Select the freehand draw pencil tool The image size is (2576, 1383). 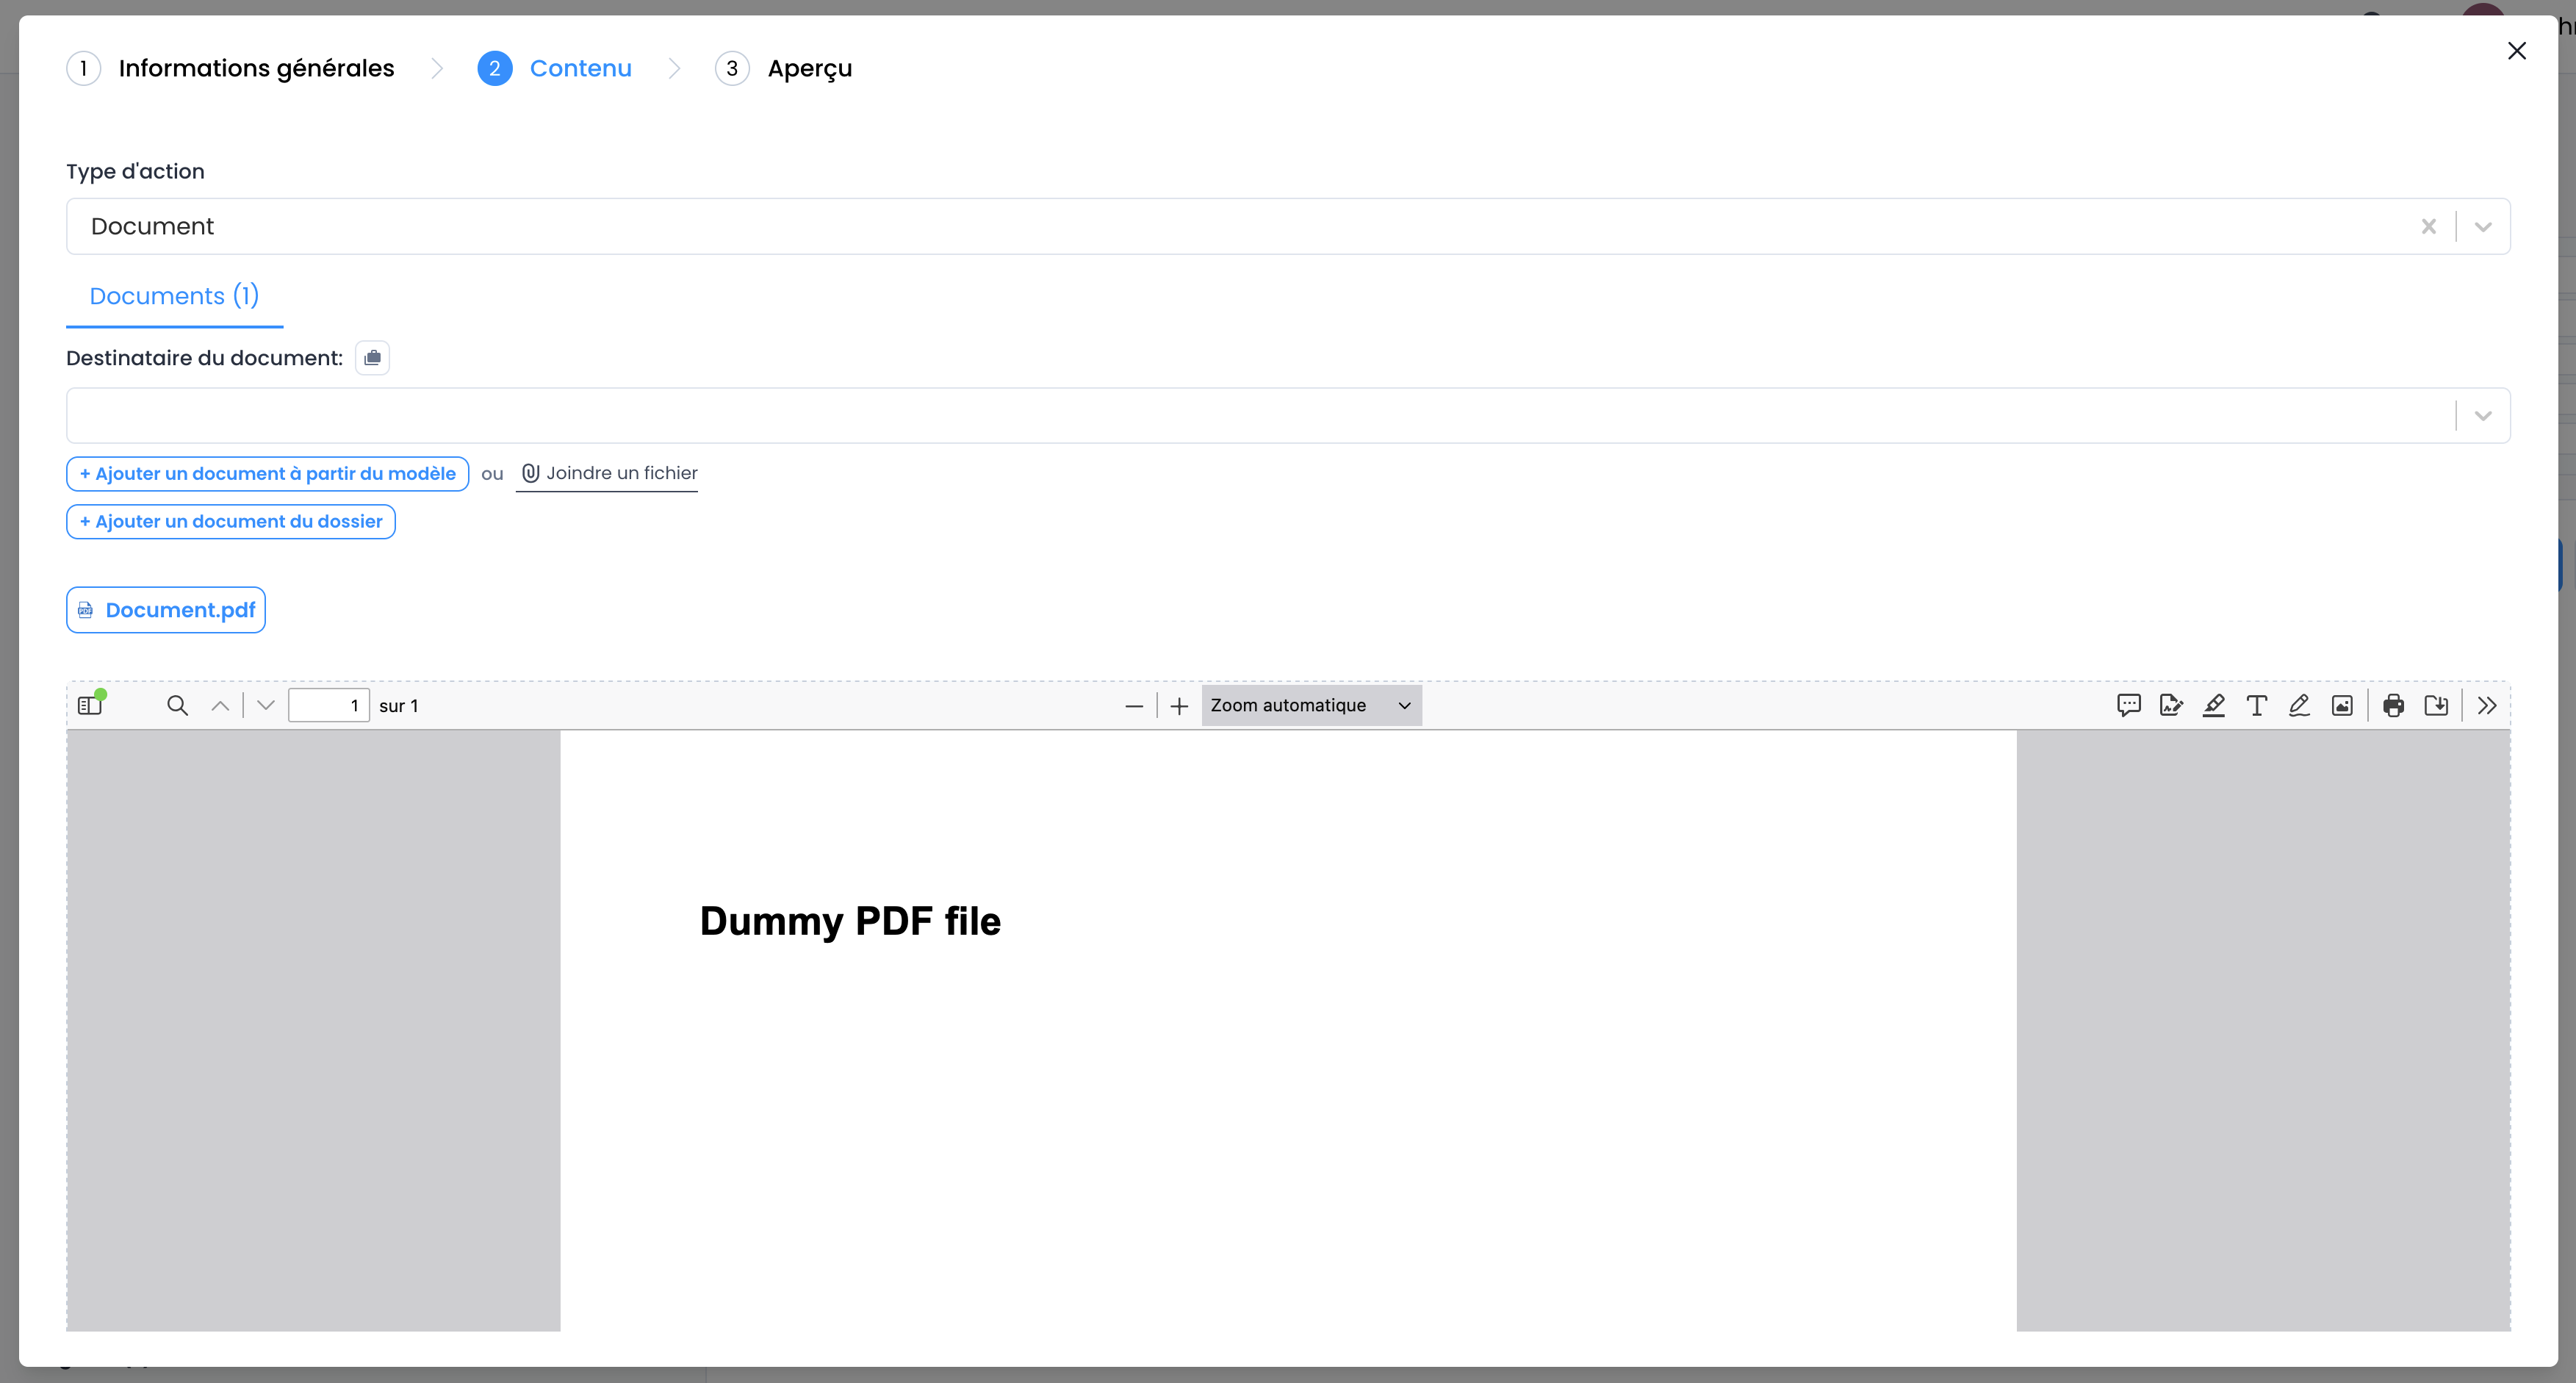(x=2299, y=705)
